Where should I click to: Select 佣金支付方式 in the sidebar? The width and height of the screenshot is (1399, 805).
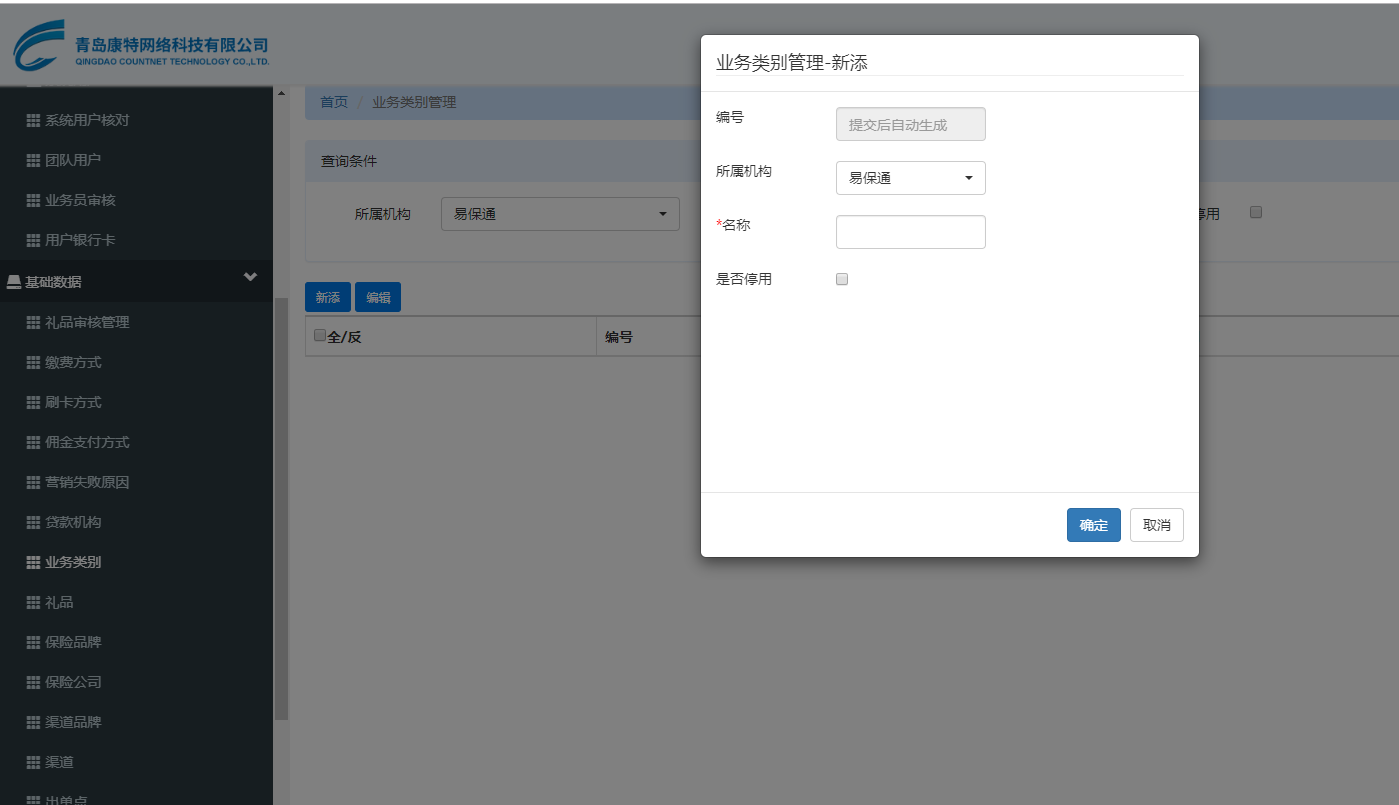(x=87, y=442)
